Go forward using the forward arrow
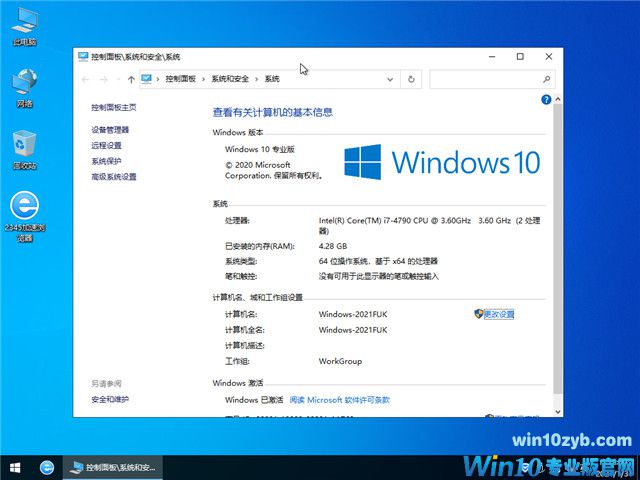The image size is (640, 480). [104, 79]
